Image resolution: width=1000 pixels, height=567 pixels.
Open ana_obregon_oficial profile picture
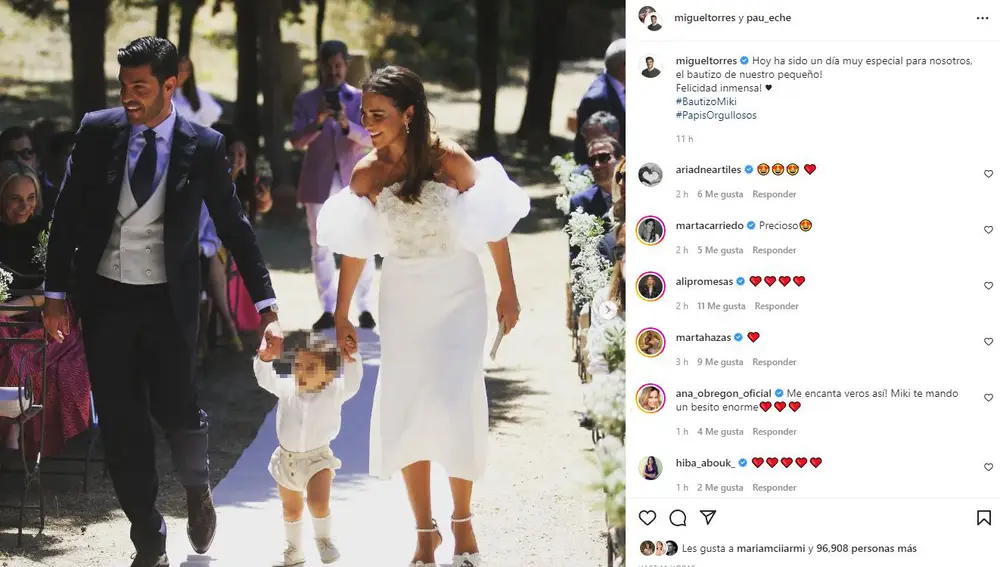651,399
